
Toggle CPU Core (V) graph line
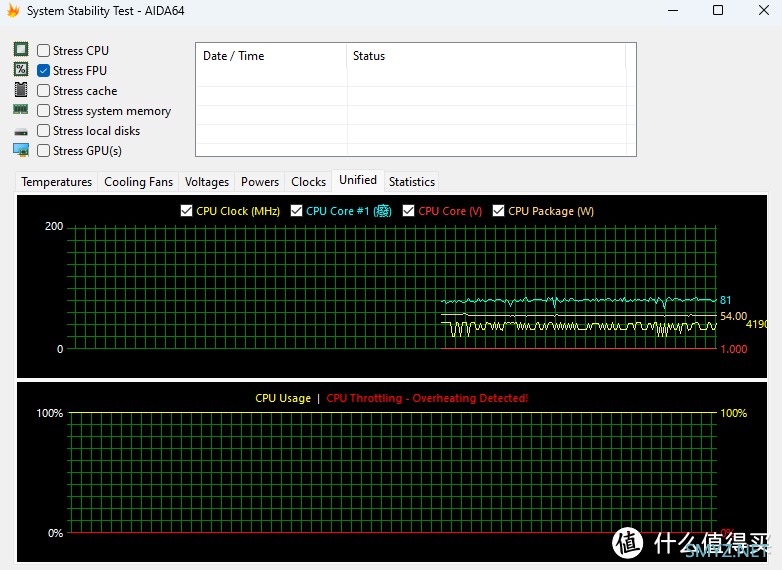(x=408, y=211)
